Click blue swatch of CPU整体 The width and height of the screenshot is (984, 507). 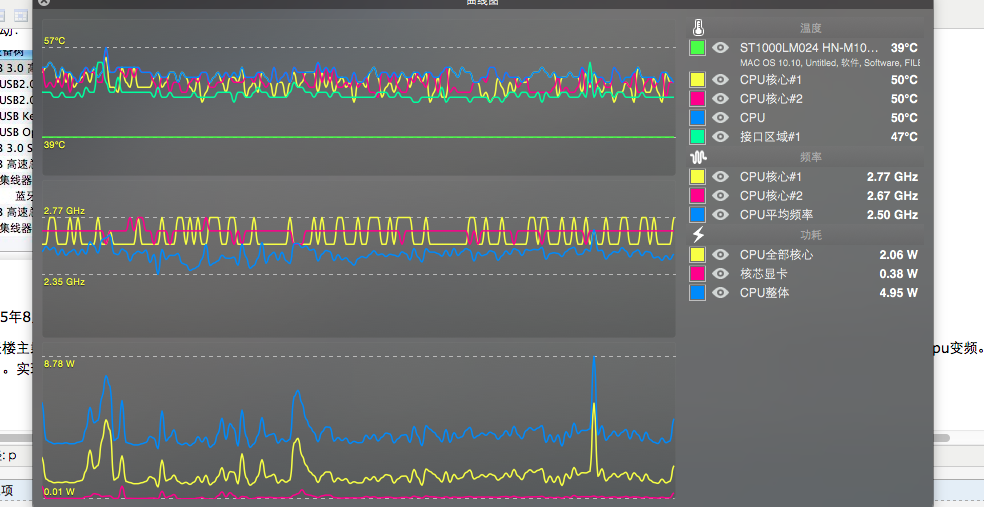697,292
